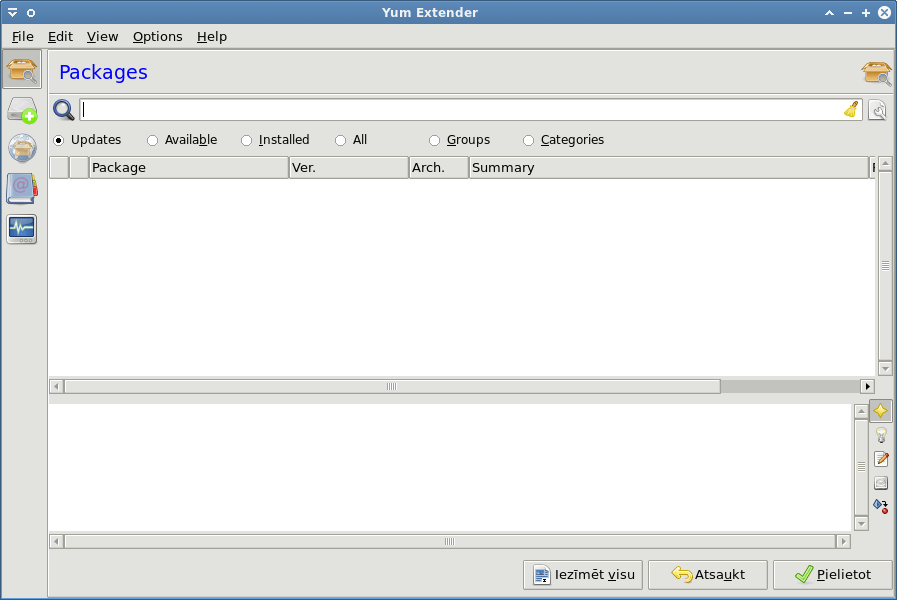
Task: Show package description star icon
Action: 881,411
